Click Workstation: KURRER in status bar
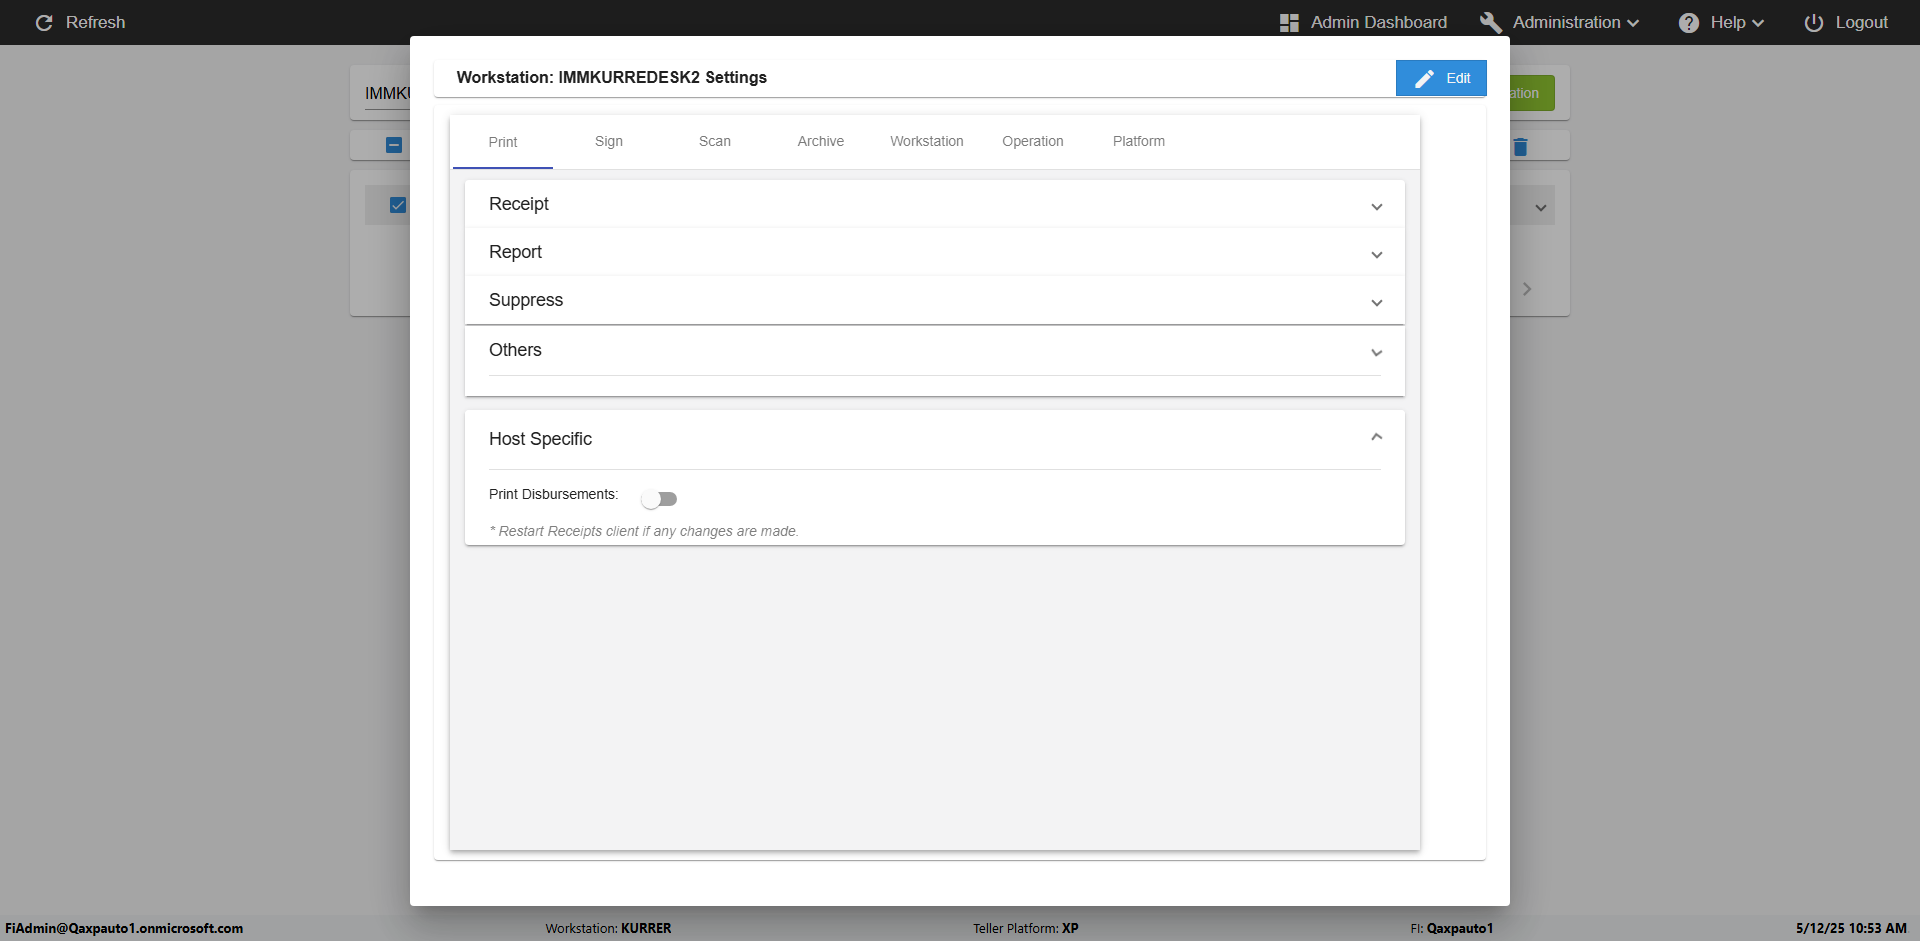The image size is (1920, 941). pyautogui.click(x=608, y=928)
